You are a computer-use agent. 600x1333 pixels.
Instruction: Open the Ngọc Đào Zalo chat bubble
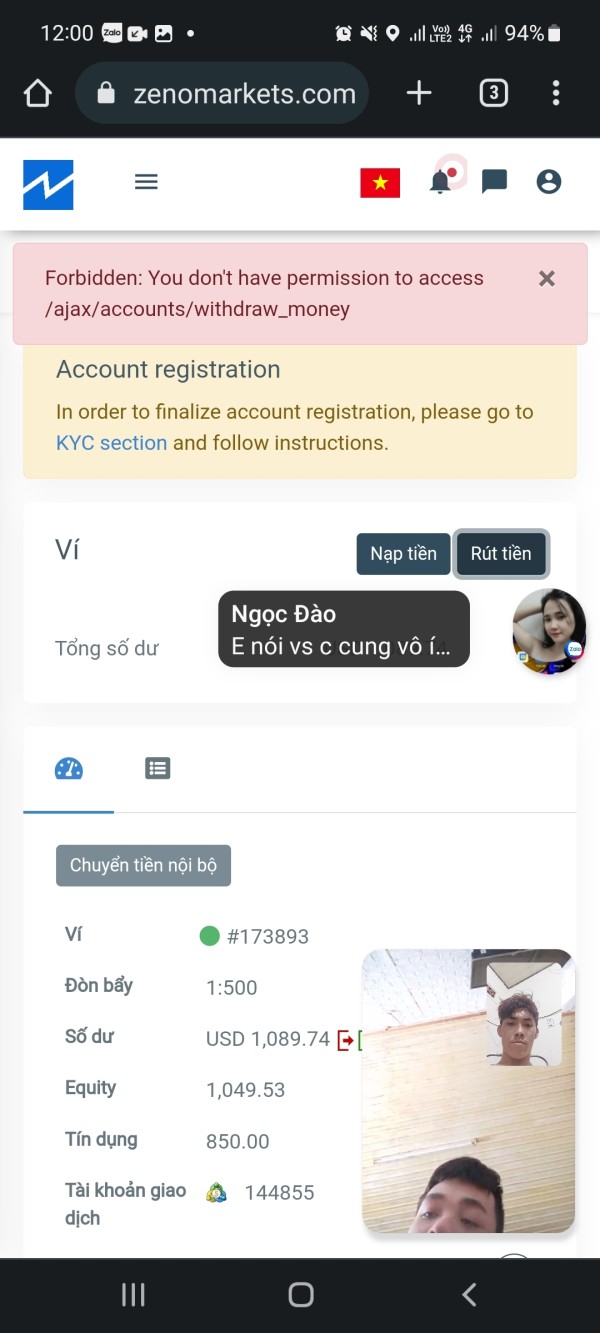[548, 631]
